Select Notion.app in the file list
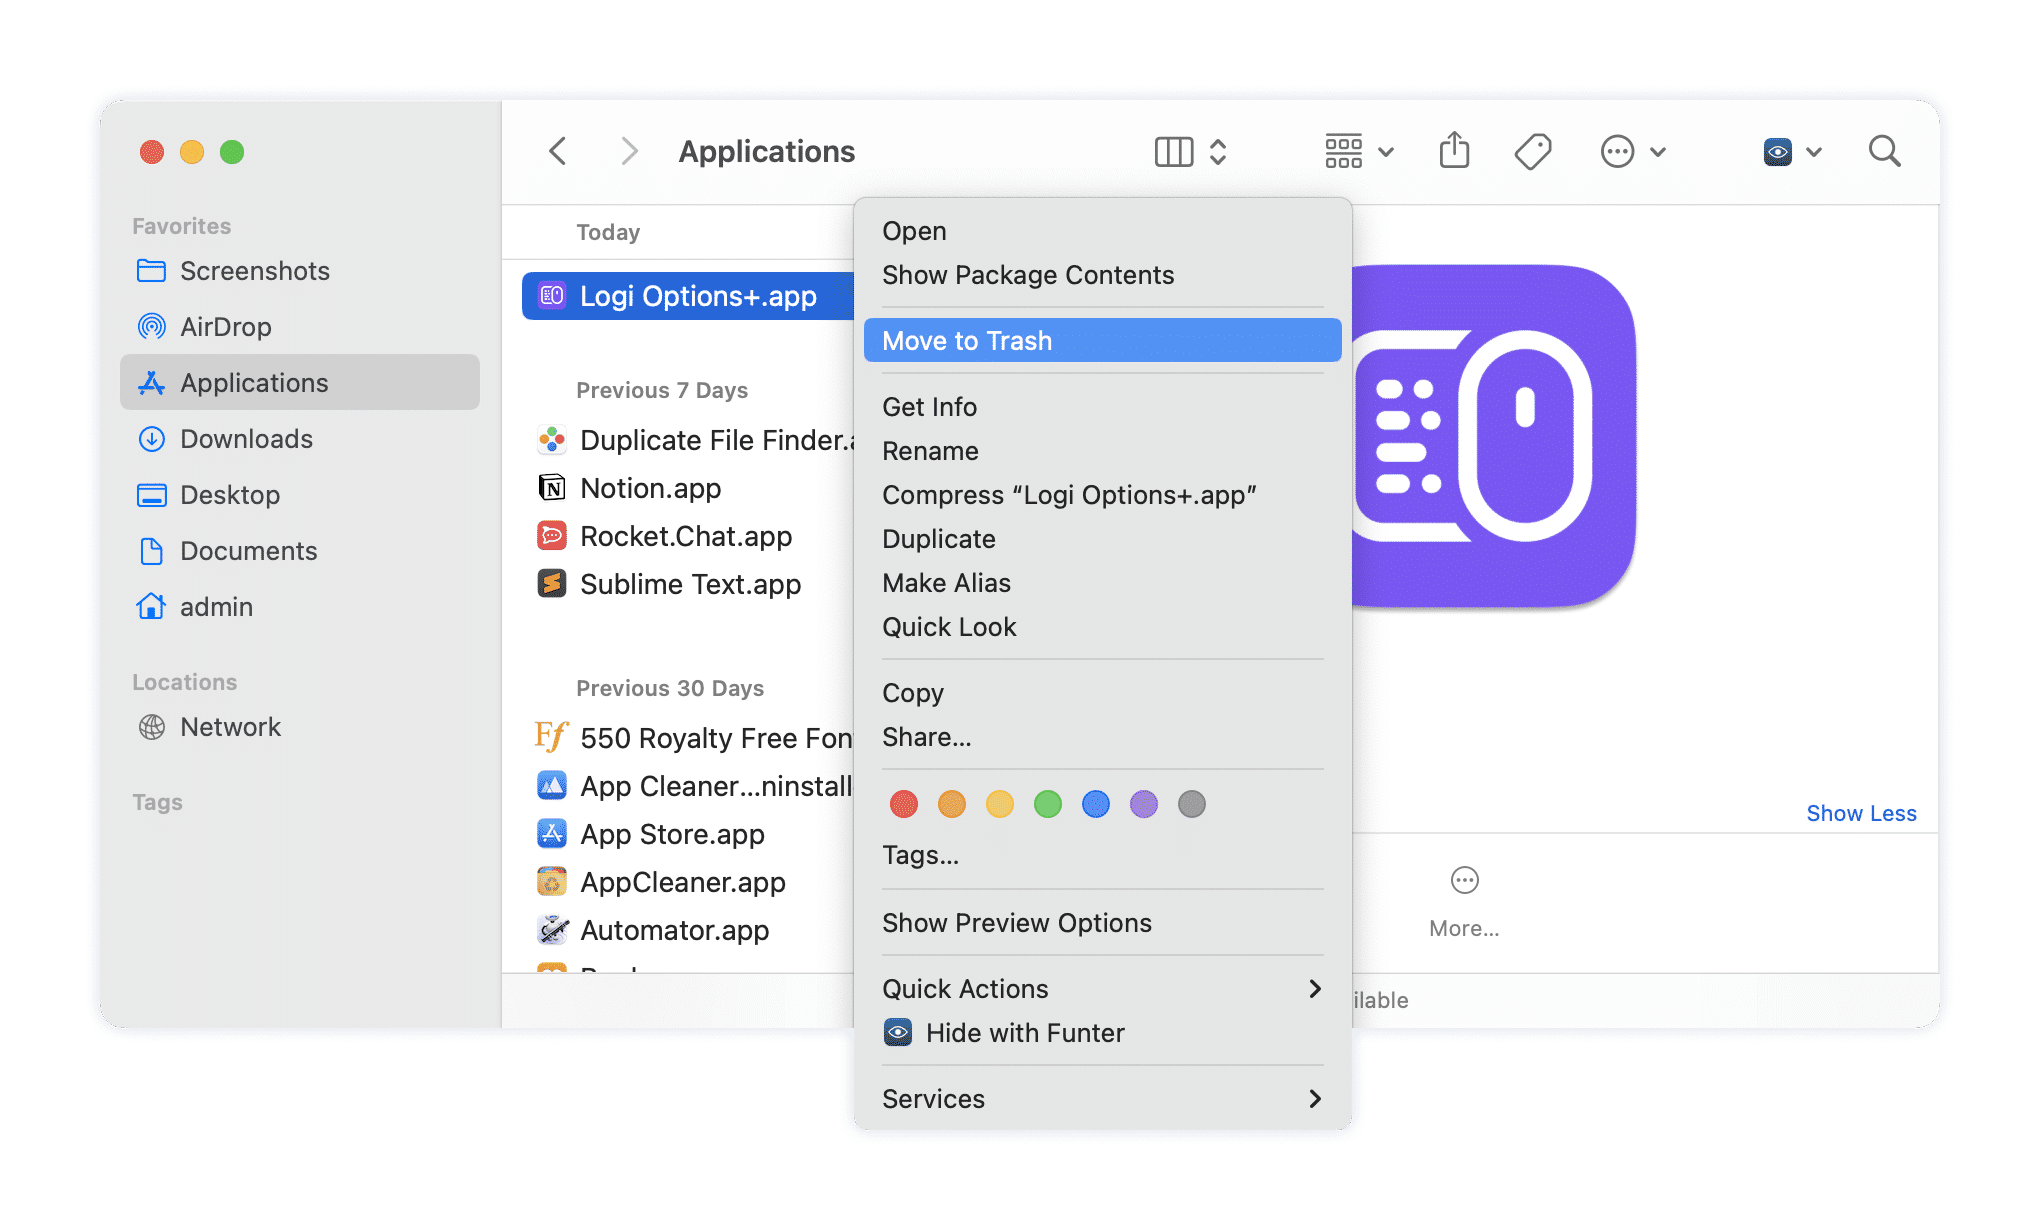This screenshot has height=1230, width=2040. (x=650, y=488)
